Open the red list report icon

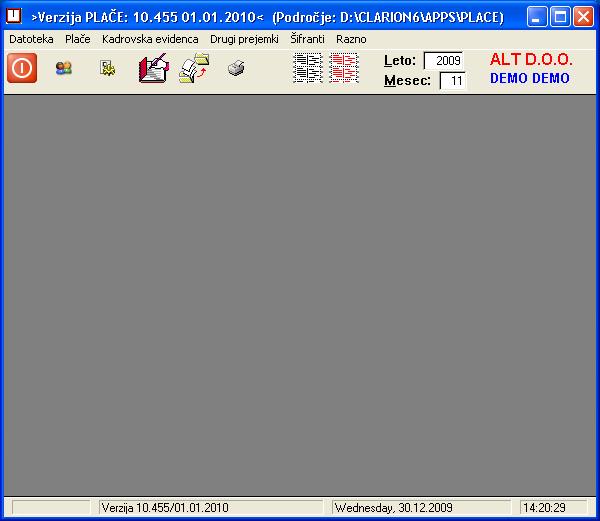(x=344, y=68)
